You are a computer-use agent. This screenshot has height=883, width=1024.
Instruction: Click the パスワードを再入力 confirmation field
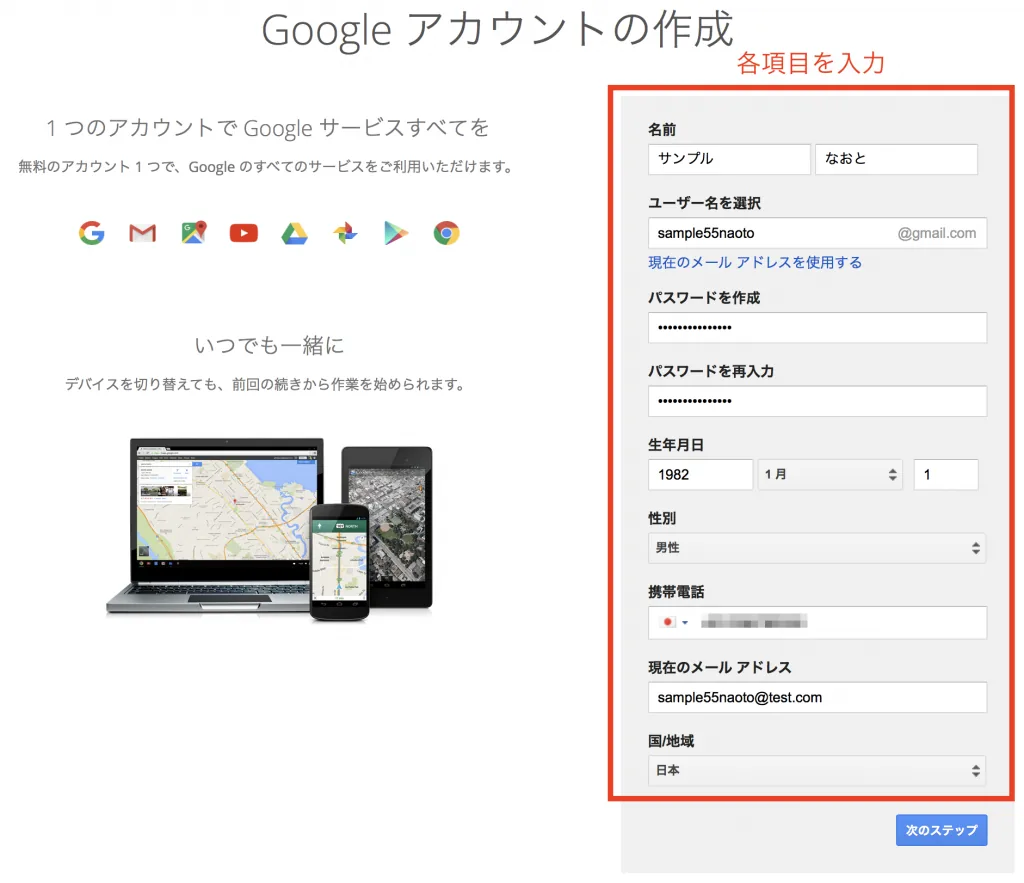[x=818, y=401]
